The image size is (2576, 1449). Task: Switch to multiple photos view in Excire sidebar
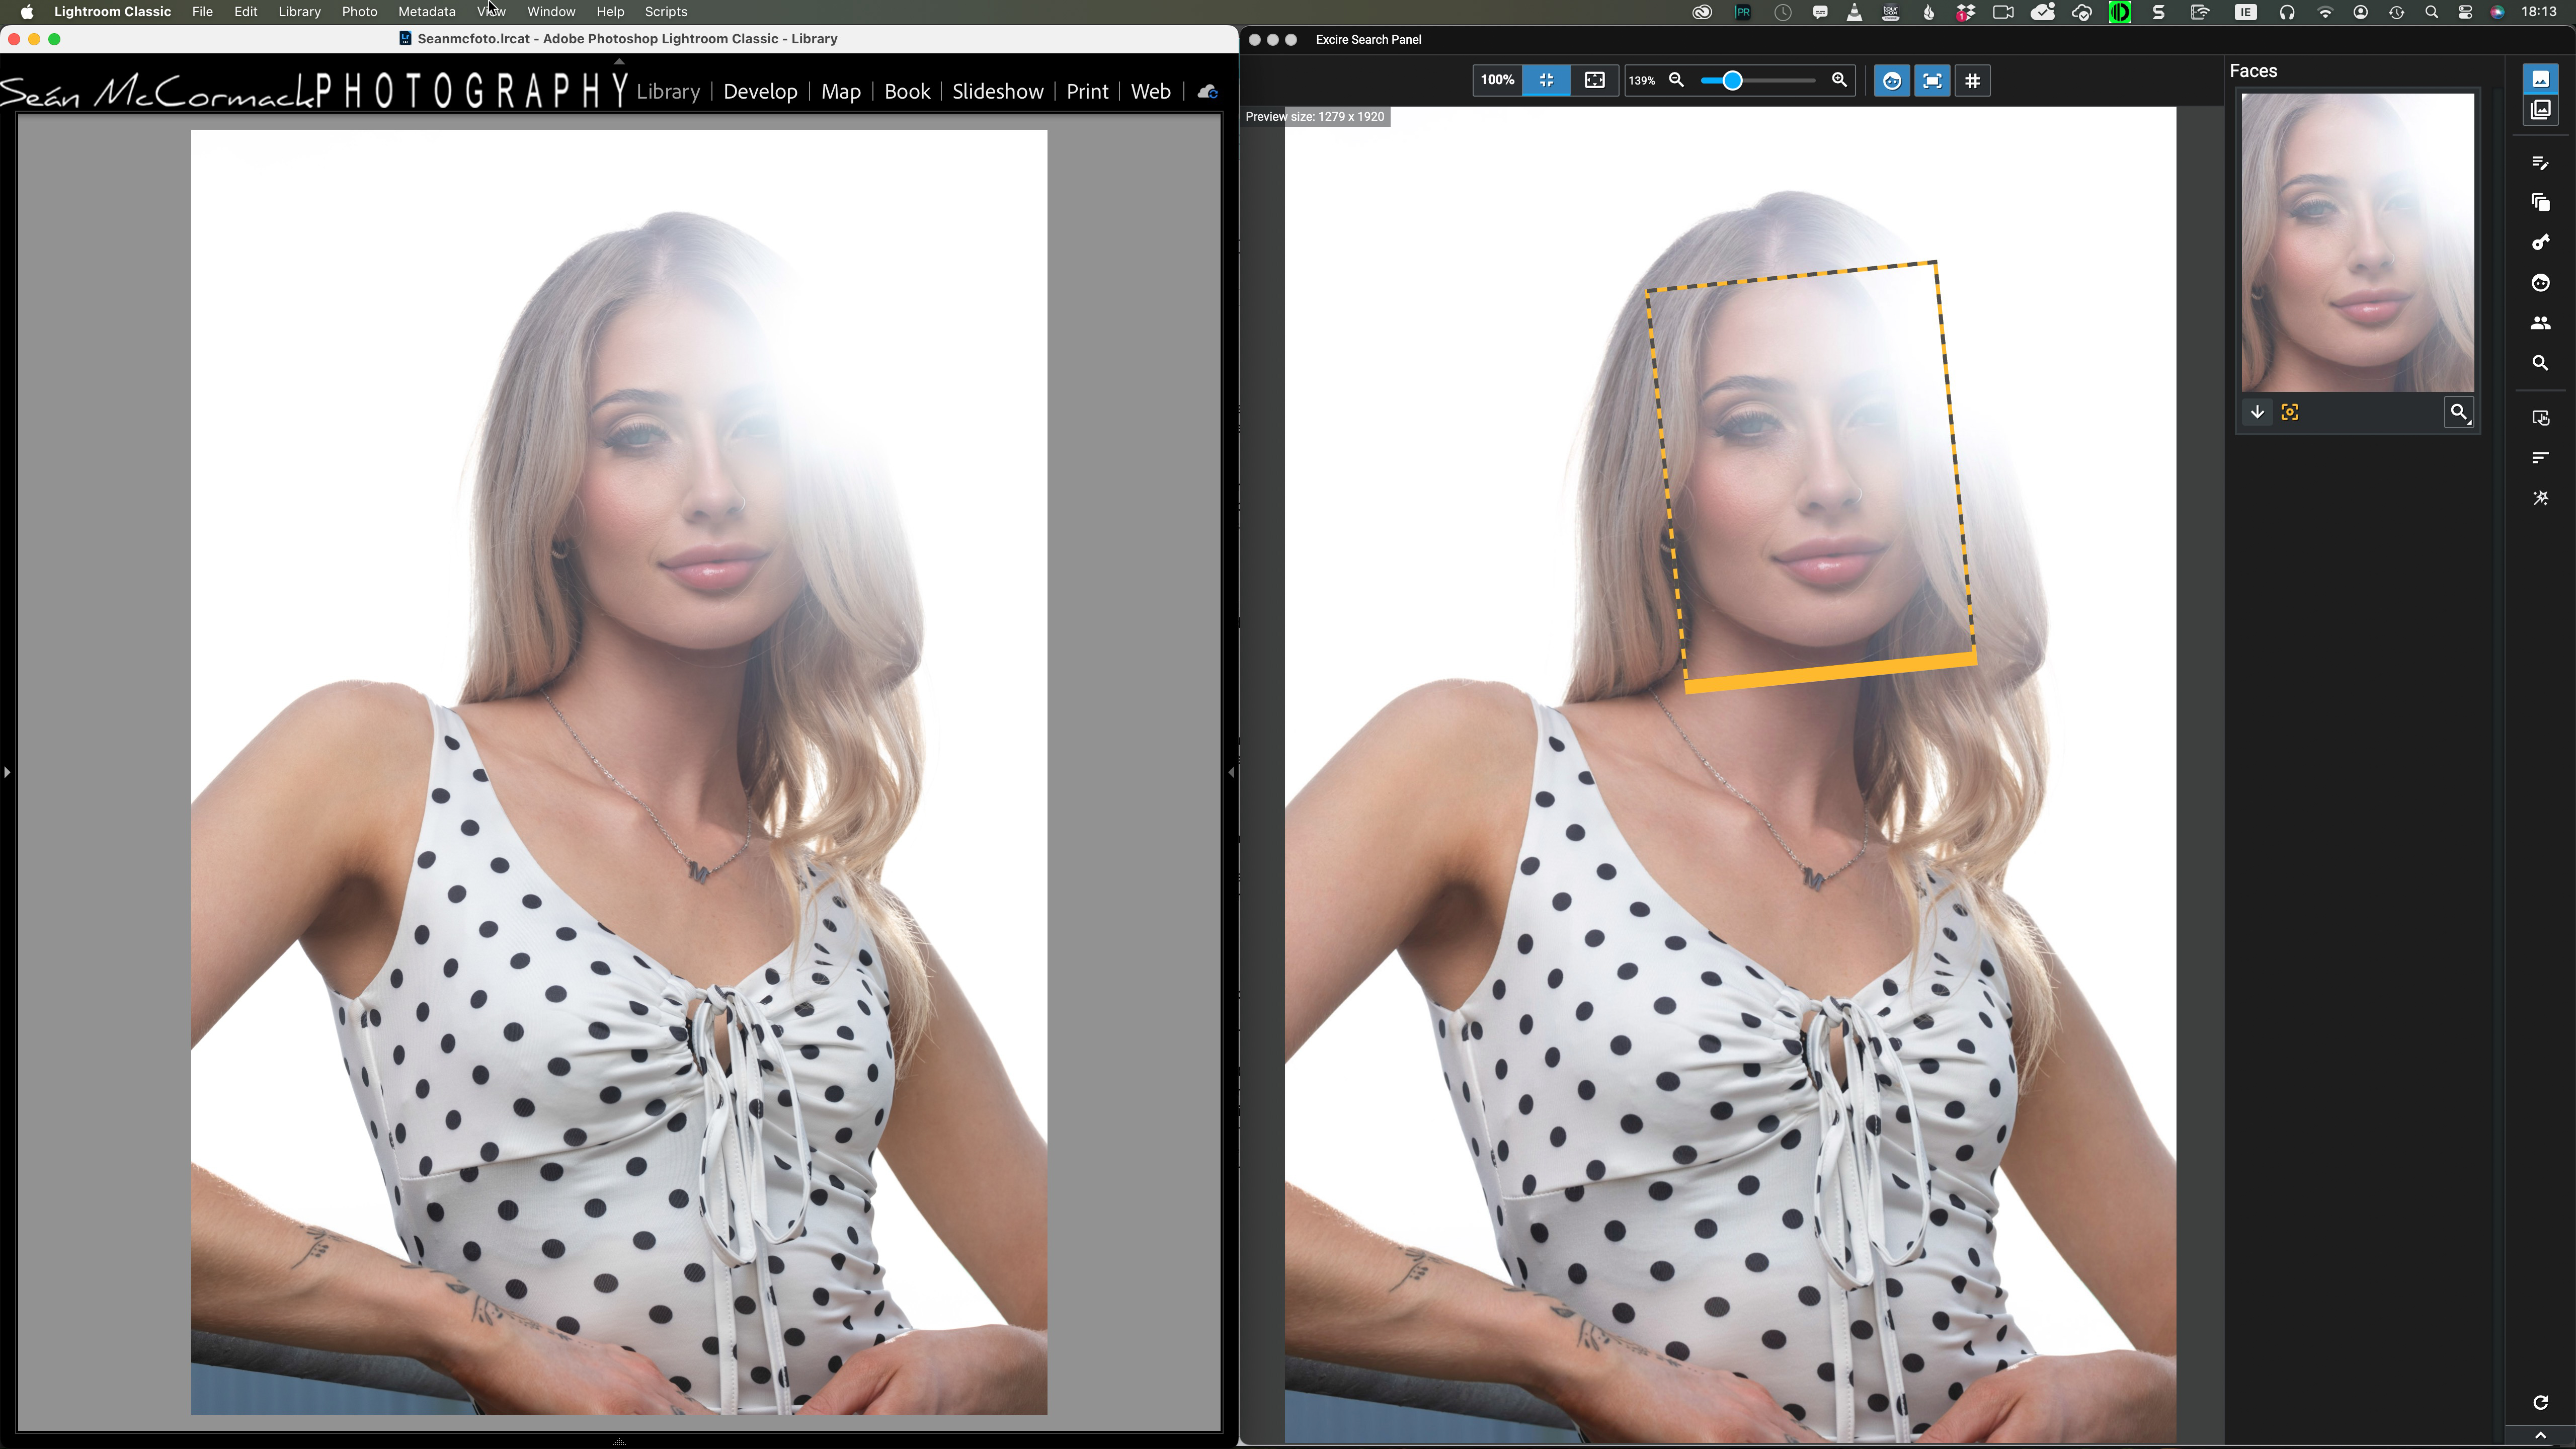(2540, 110)
